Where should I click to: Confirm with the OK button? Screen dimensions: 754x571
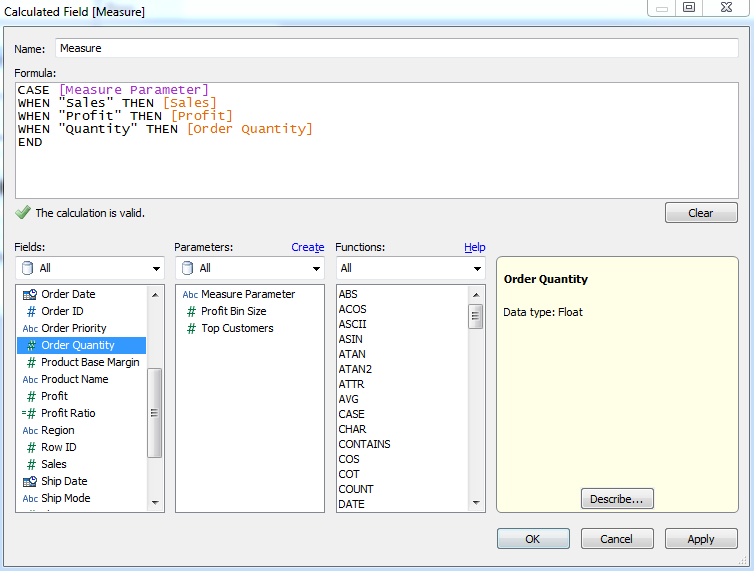[533, 539]
